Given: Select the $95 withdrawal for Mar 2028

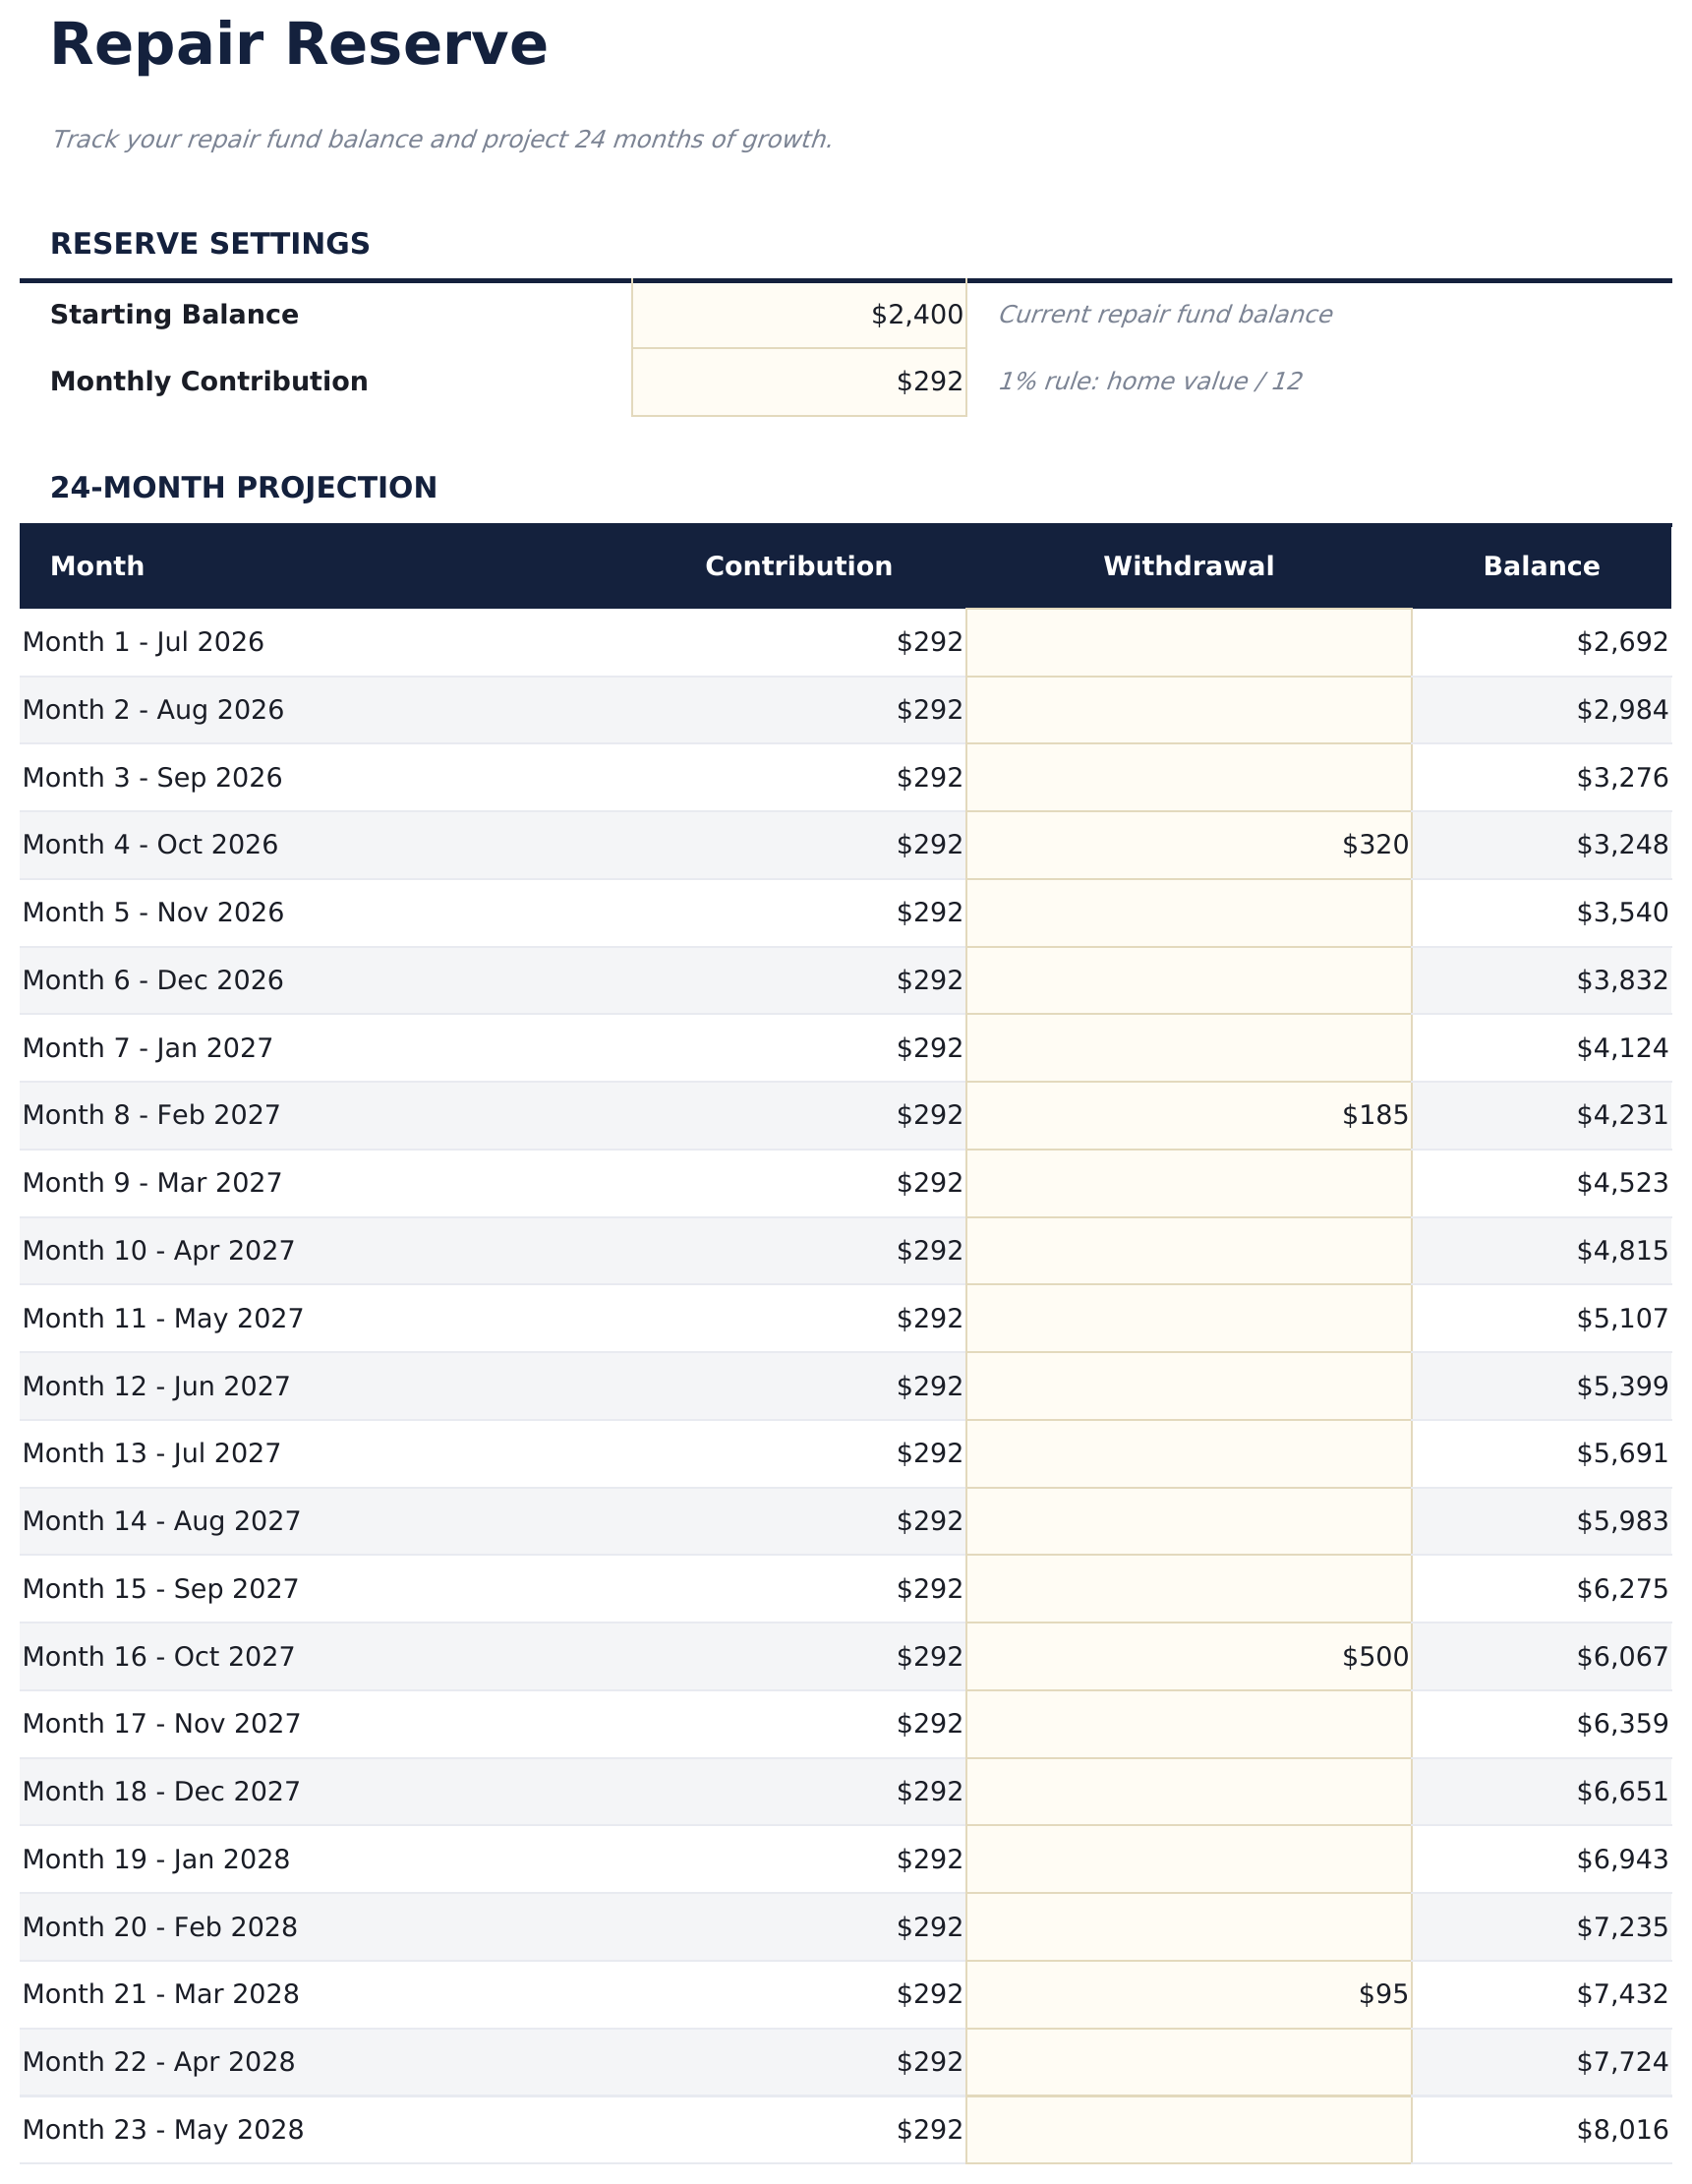Looking at the screenshot, I should point(1188,1995).
